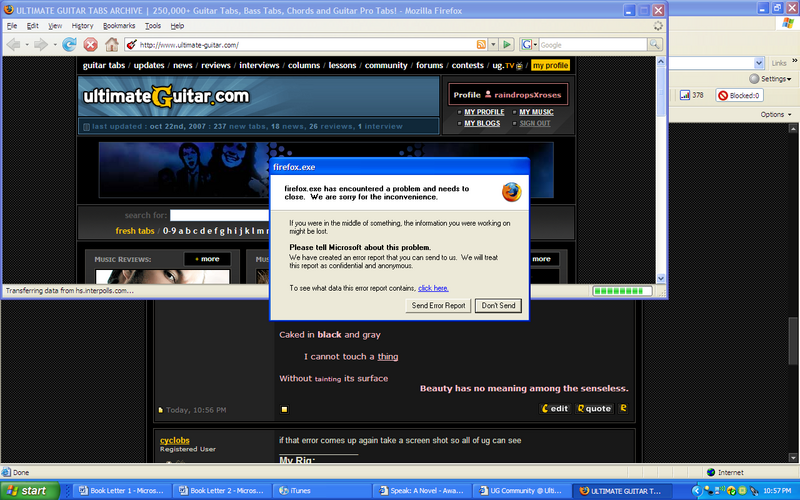
Task: Open the search engine dropdown next to the Google icon
Action: (535, 45)
